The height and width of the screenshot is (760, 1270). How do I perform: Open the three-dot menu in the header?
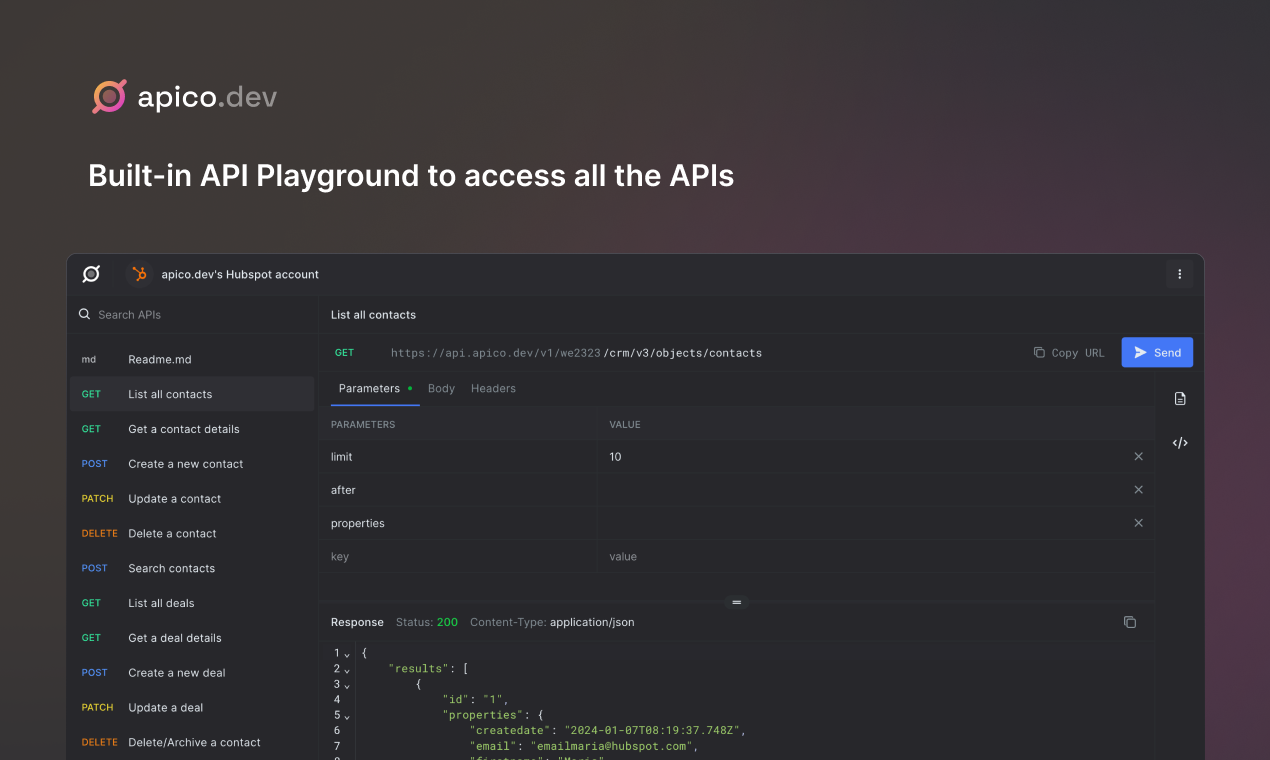(x=1180, y=274)
